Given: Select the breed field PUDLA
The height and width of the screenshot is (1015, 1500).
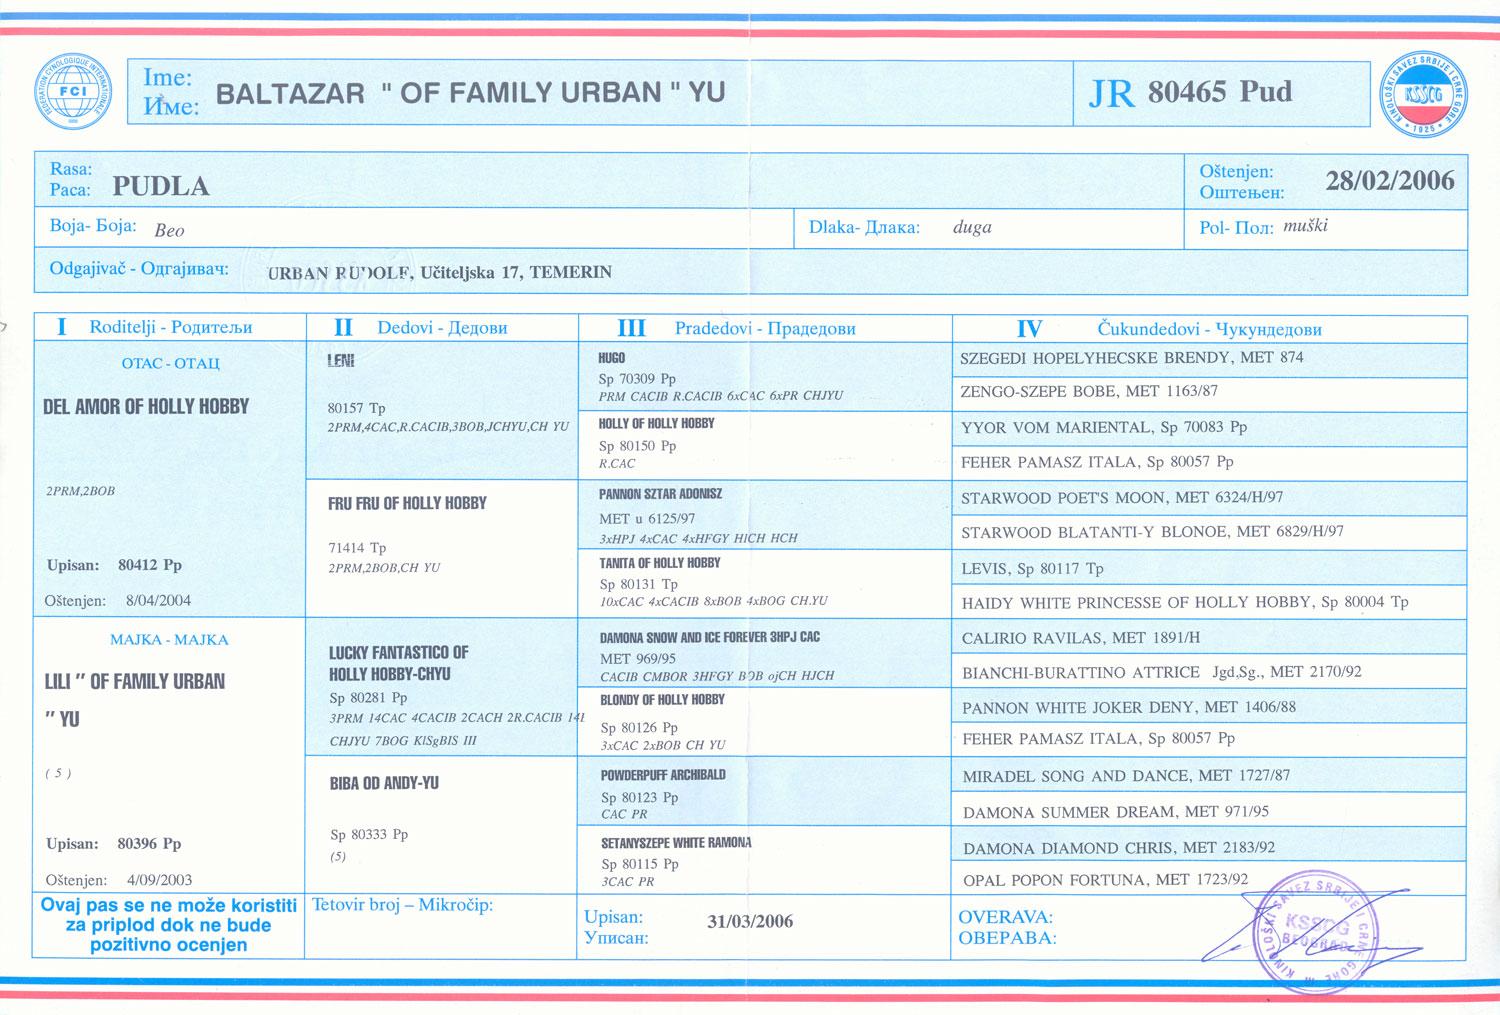Looking at the screenshot, I should [160, 186].
